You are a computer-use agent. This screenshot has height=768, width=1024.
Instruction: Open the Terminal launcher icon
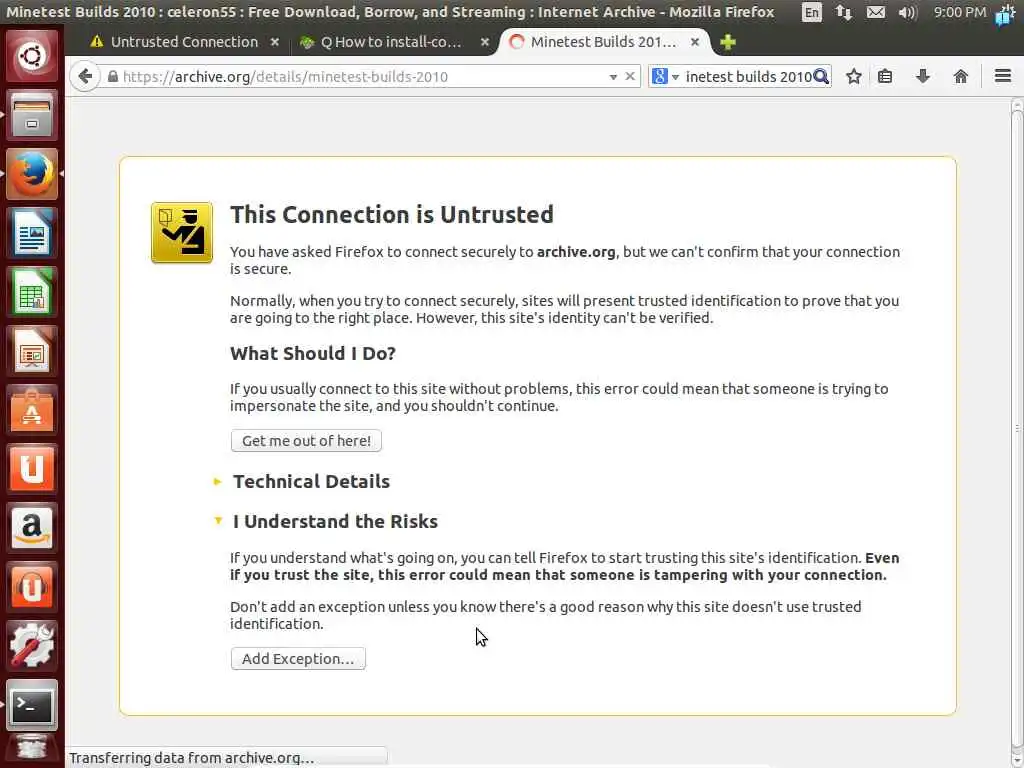tap(31, 705)
